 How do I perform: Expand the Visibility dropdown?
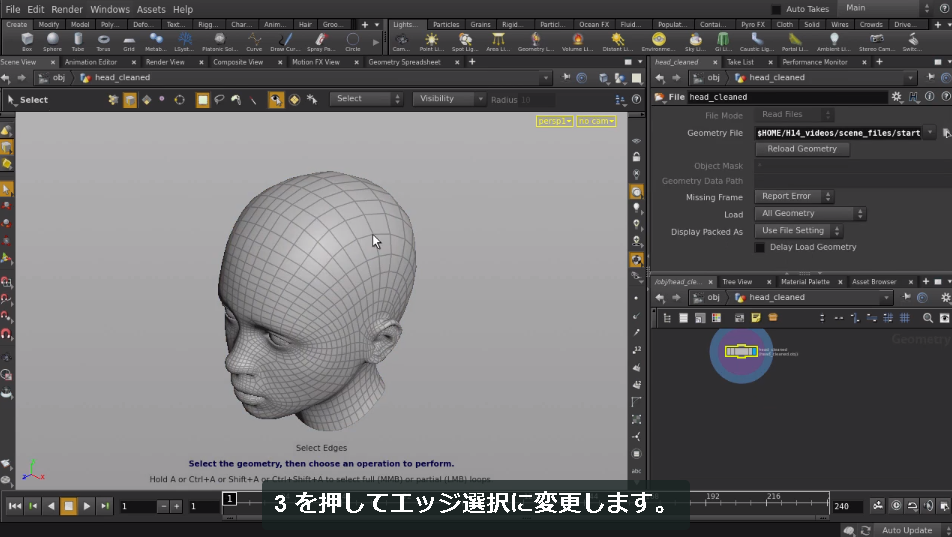click(449, 98)
